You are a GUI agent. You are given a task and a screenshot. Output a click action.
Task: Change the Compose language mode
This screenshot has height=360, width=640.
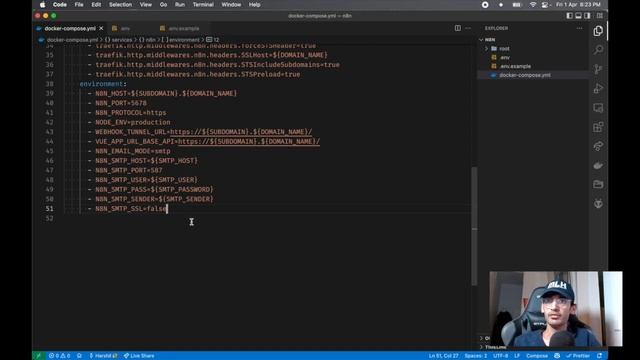click(537, 356)
